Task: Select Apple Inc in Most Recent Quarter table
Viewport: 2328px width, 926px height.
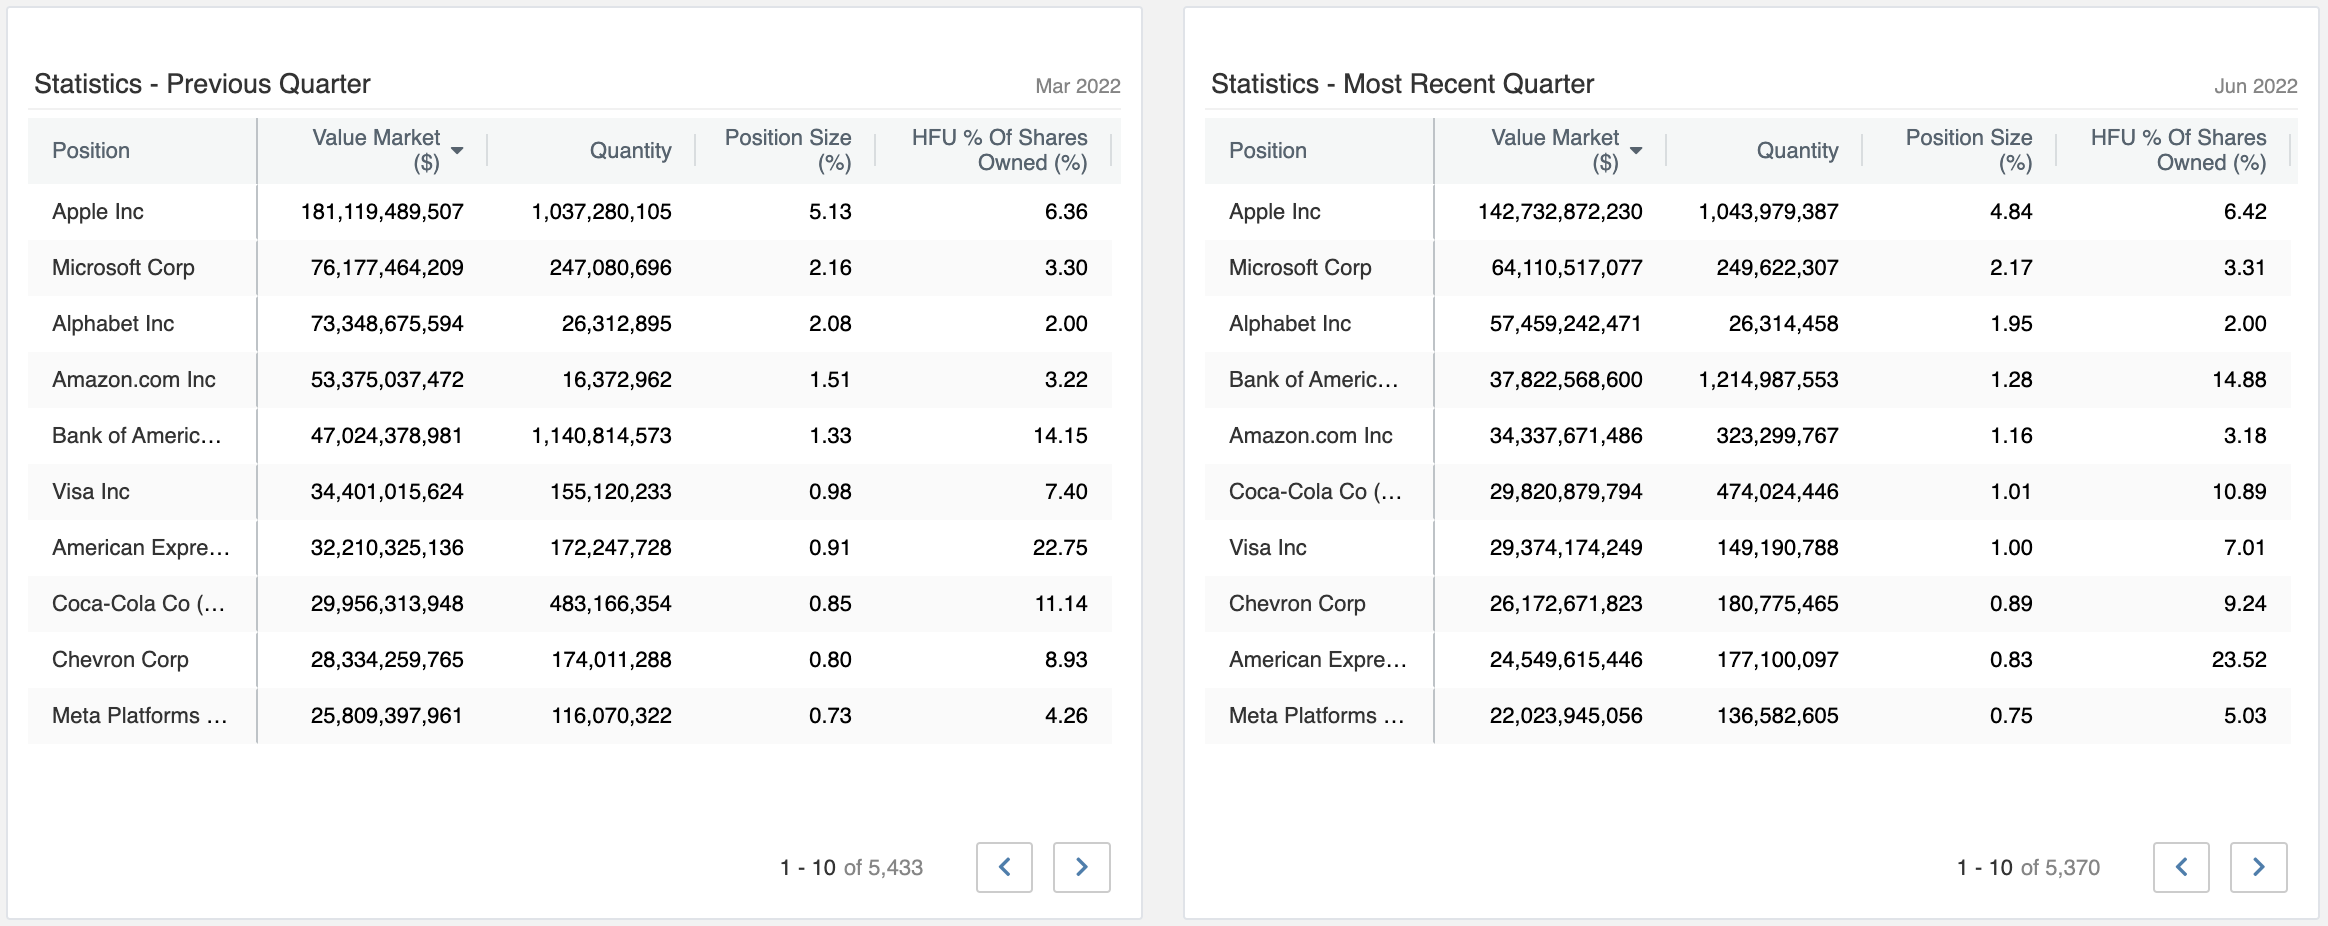Action: click(x=1275, y=212)
